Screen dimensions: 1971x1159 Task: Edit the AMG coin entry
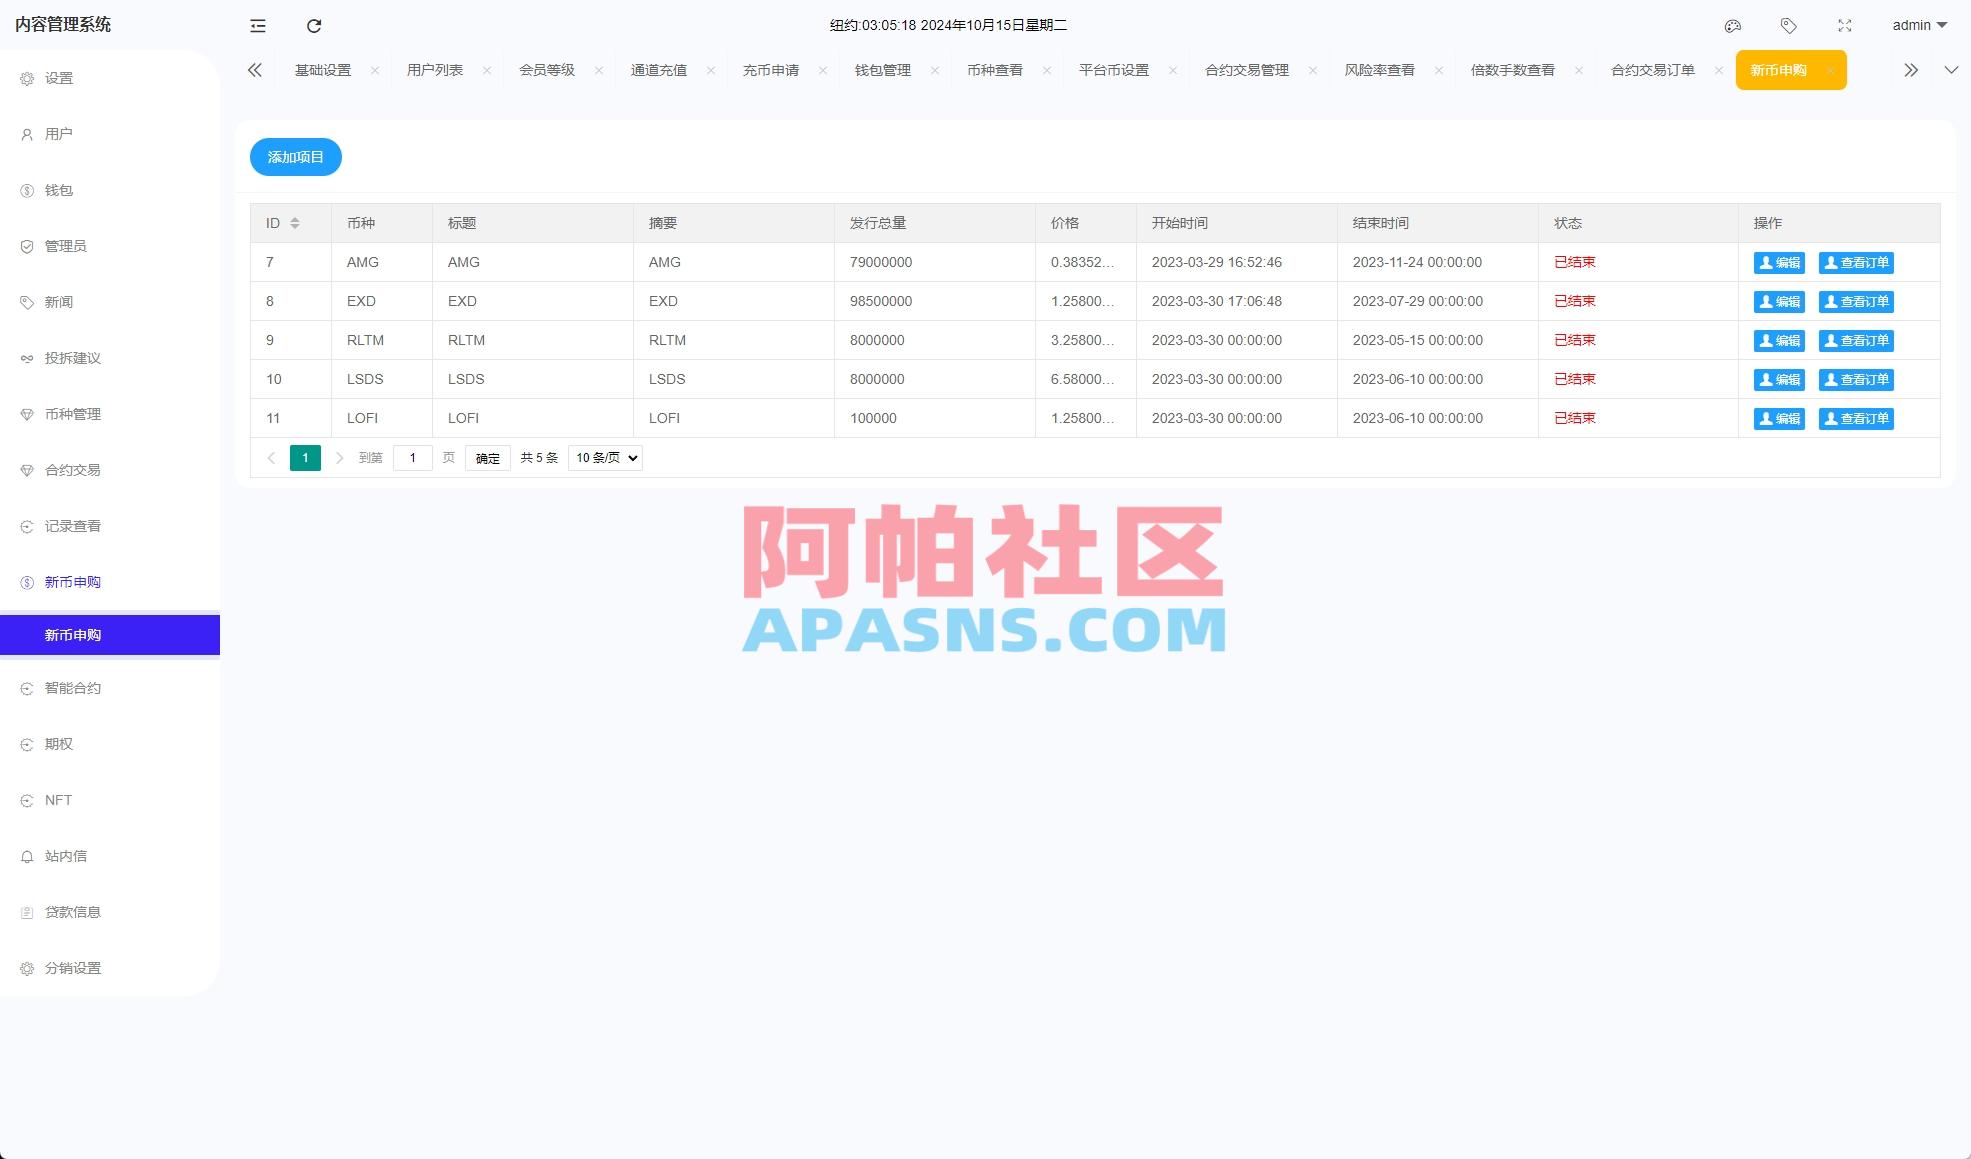[1778, 262]
